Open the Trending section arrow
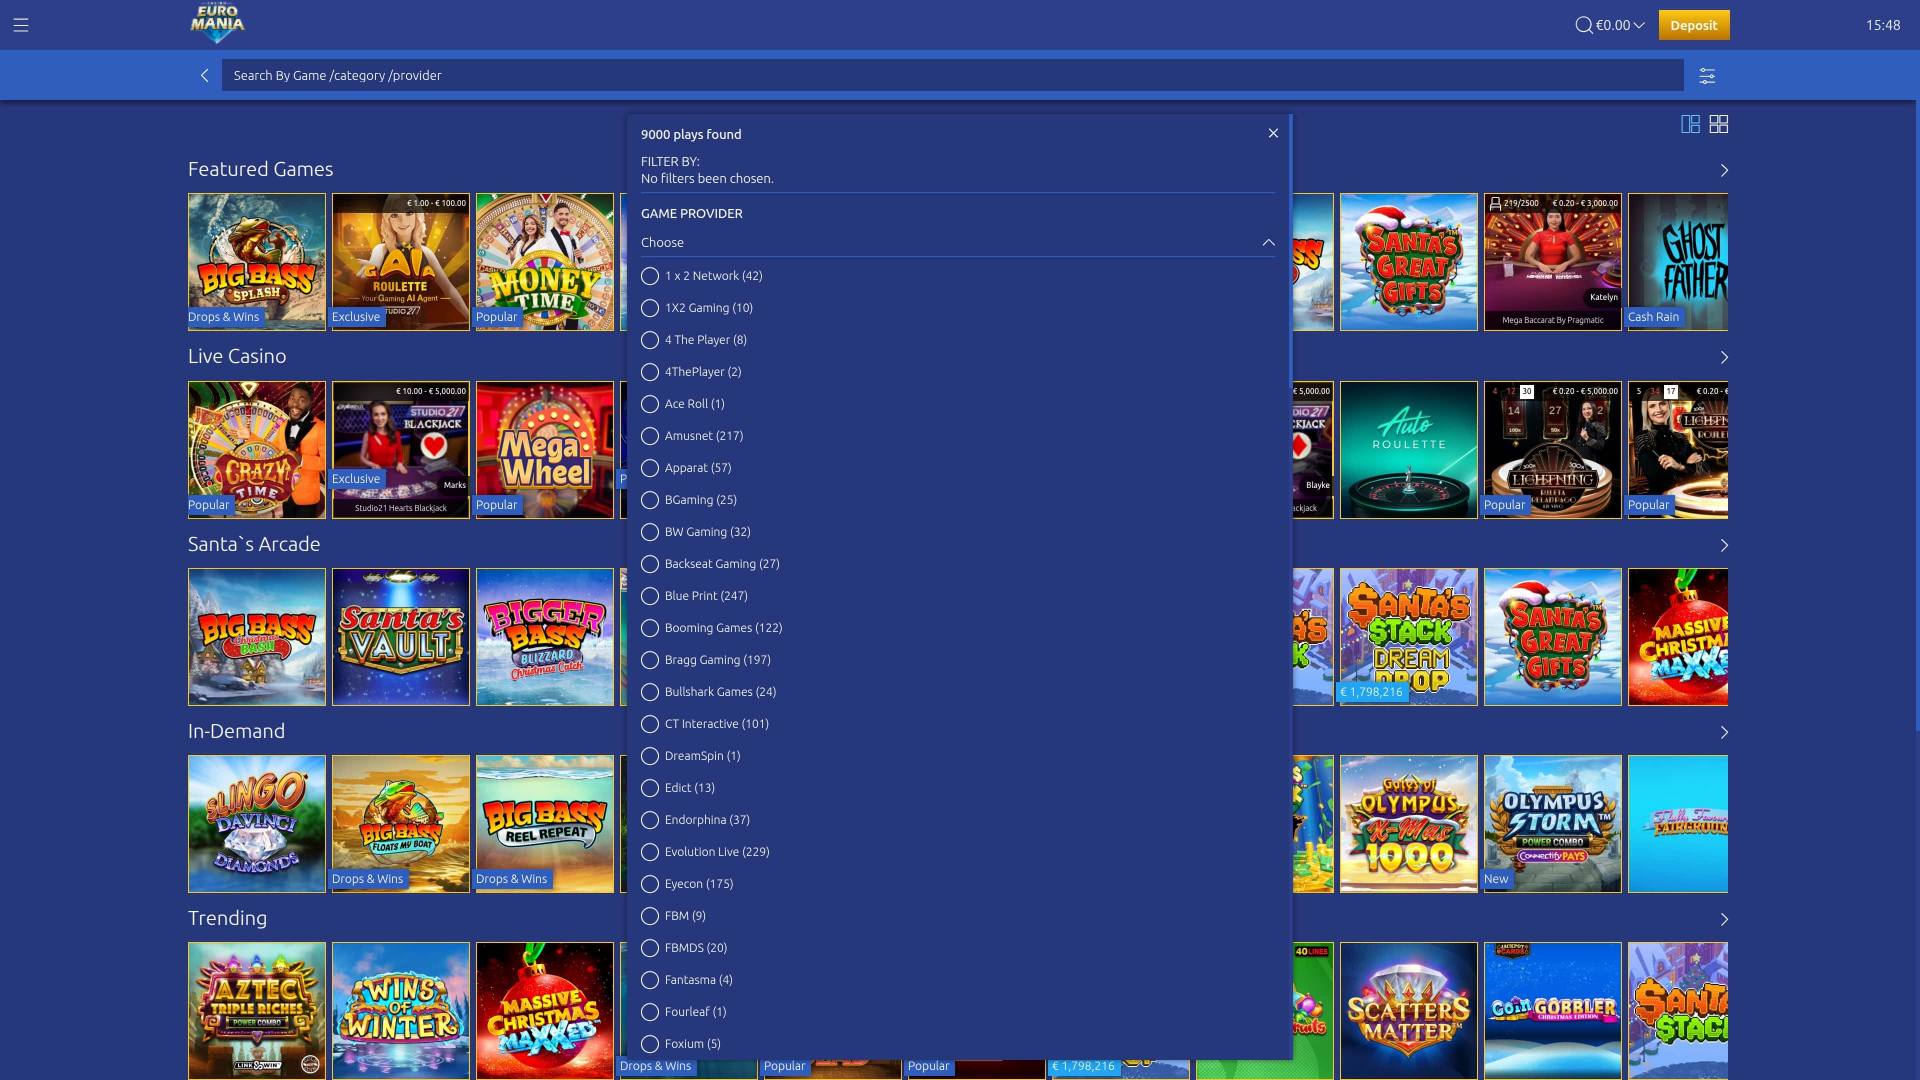Image resolution: width=1920 pixels, height=1080 pixels. pyautogui.click(x=1723, y=919)
